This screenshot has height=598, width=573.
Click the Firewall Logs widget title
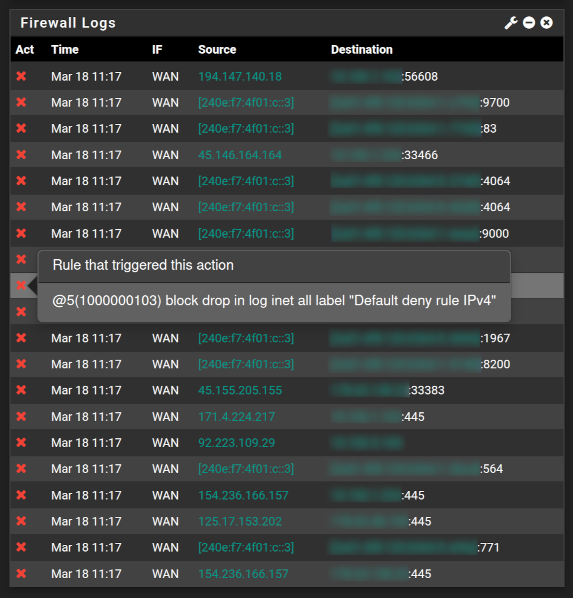[68, 23]
